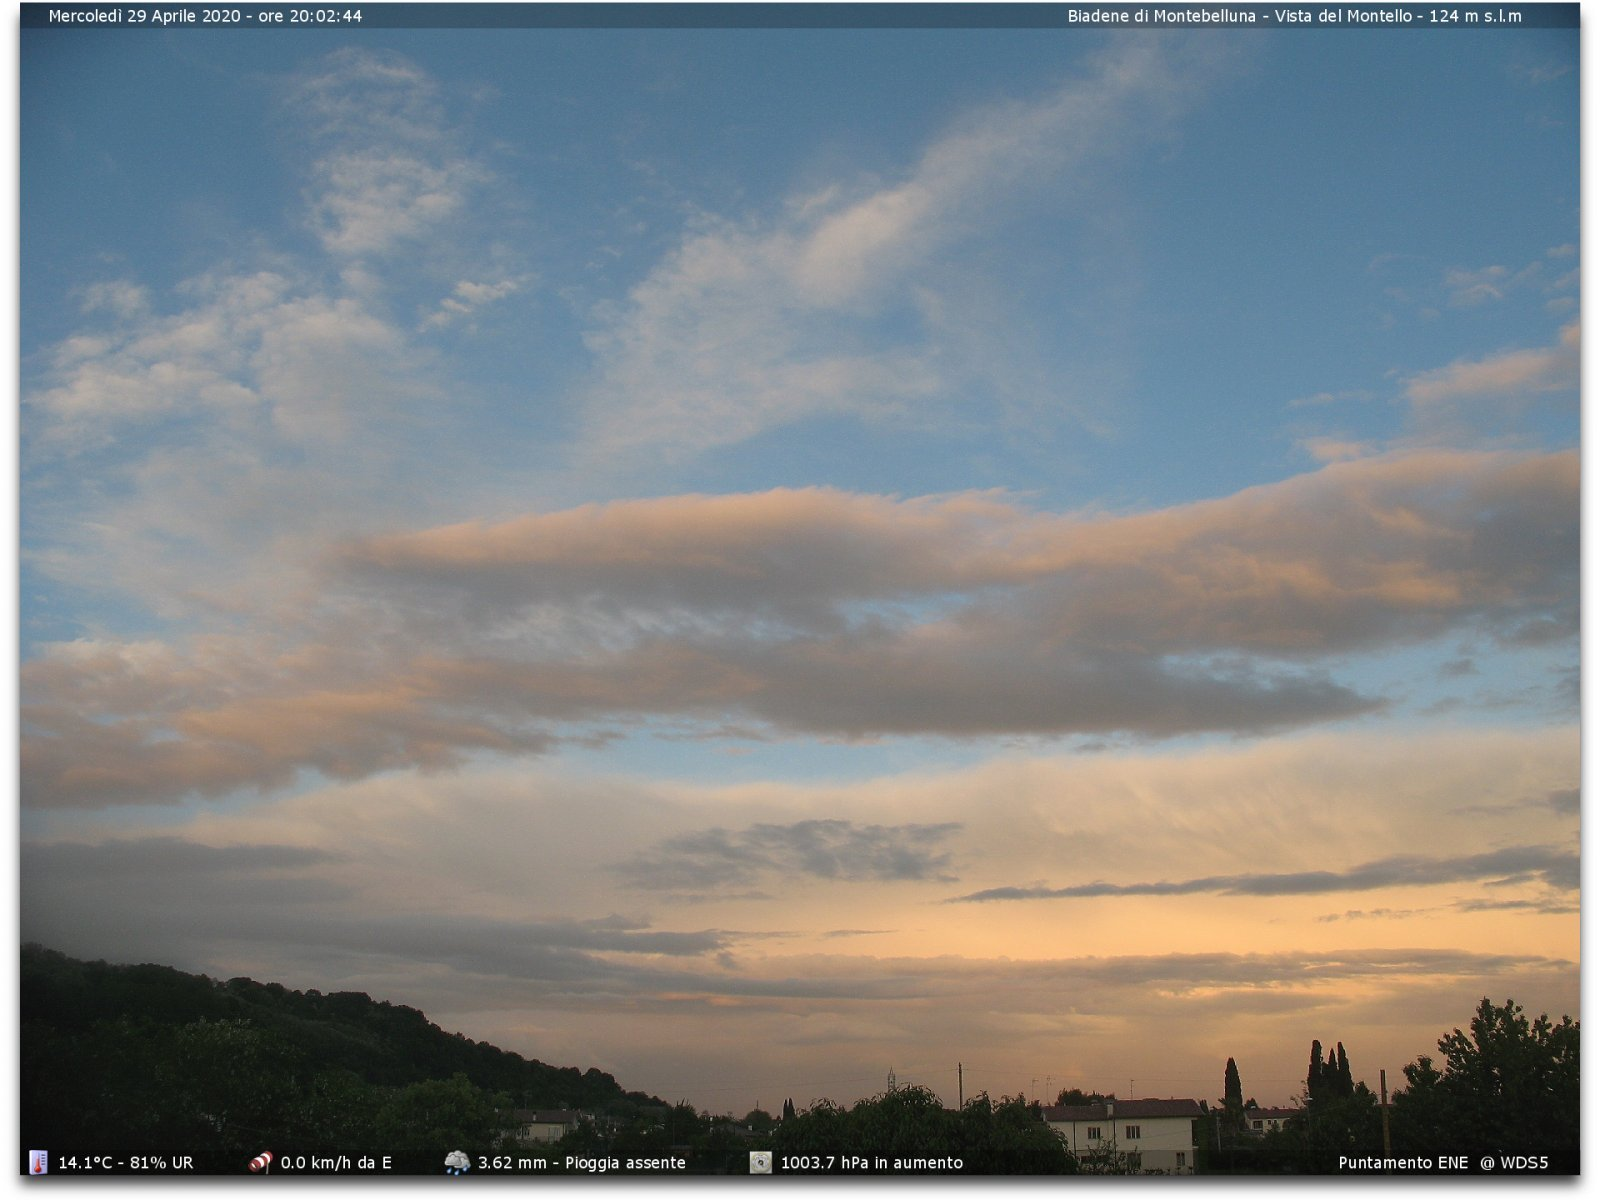This screenshot has width=1600, height=1200.
Task: Click the barometer pressure icon
Action: (x=761, y=1162)
